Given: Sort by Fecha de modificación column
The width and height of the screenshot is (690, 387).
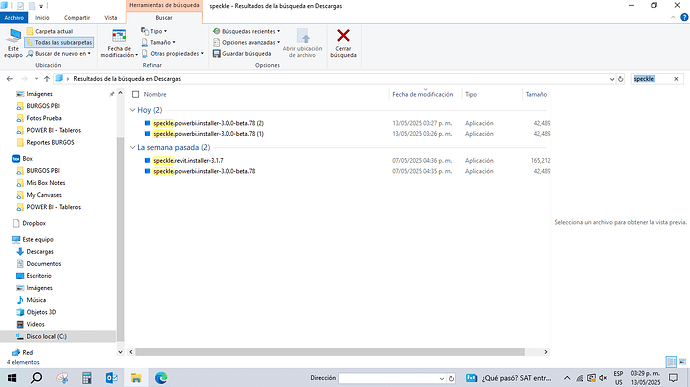Looking at the screenshot, I should coord(422,94).
